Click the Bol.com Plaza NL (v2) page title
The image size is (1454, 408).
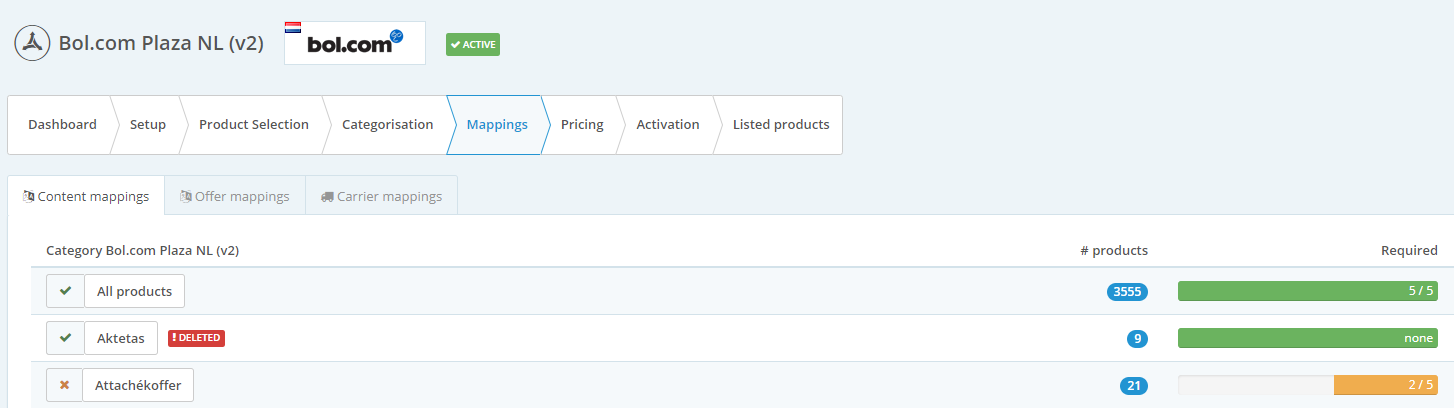pyautogui.click(x=161, y=43)
